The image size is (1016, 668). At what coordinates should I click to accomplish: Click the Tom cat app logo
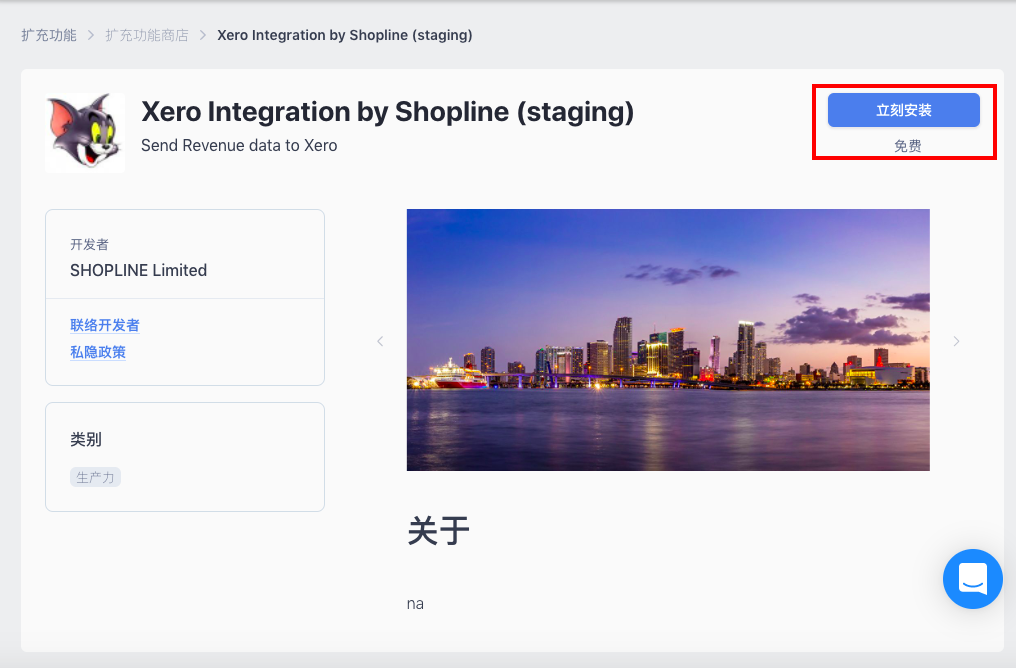click(x=85, y=133)
